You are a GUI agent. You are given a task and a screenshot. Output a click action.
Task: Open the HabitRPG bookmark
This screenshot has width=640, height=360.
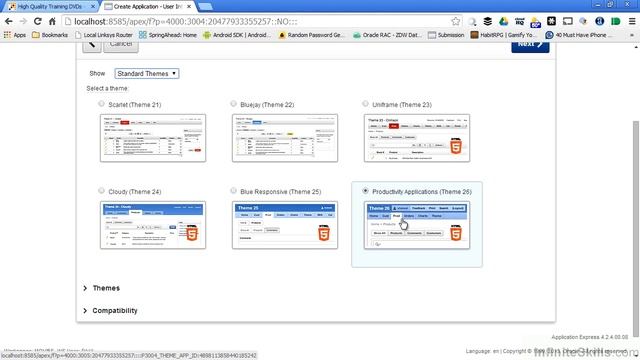click(504, 35)
